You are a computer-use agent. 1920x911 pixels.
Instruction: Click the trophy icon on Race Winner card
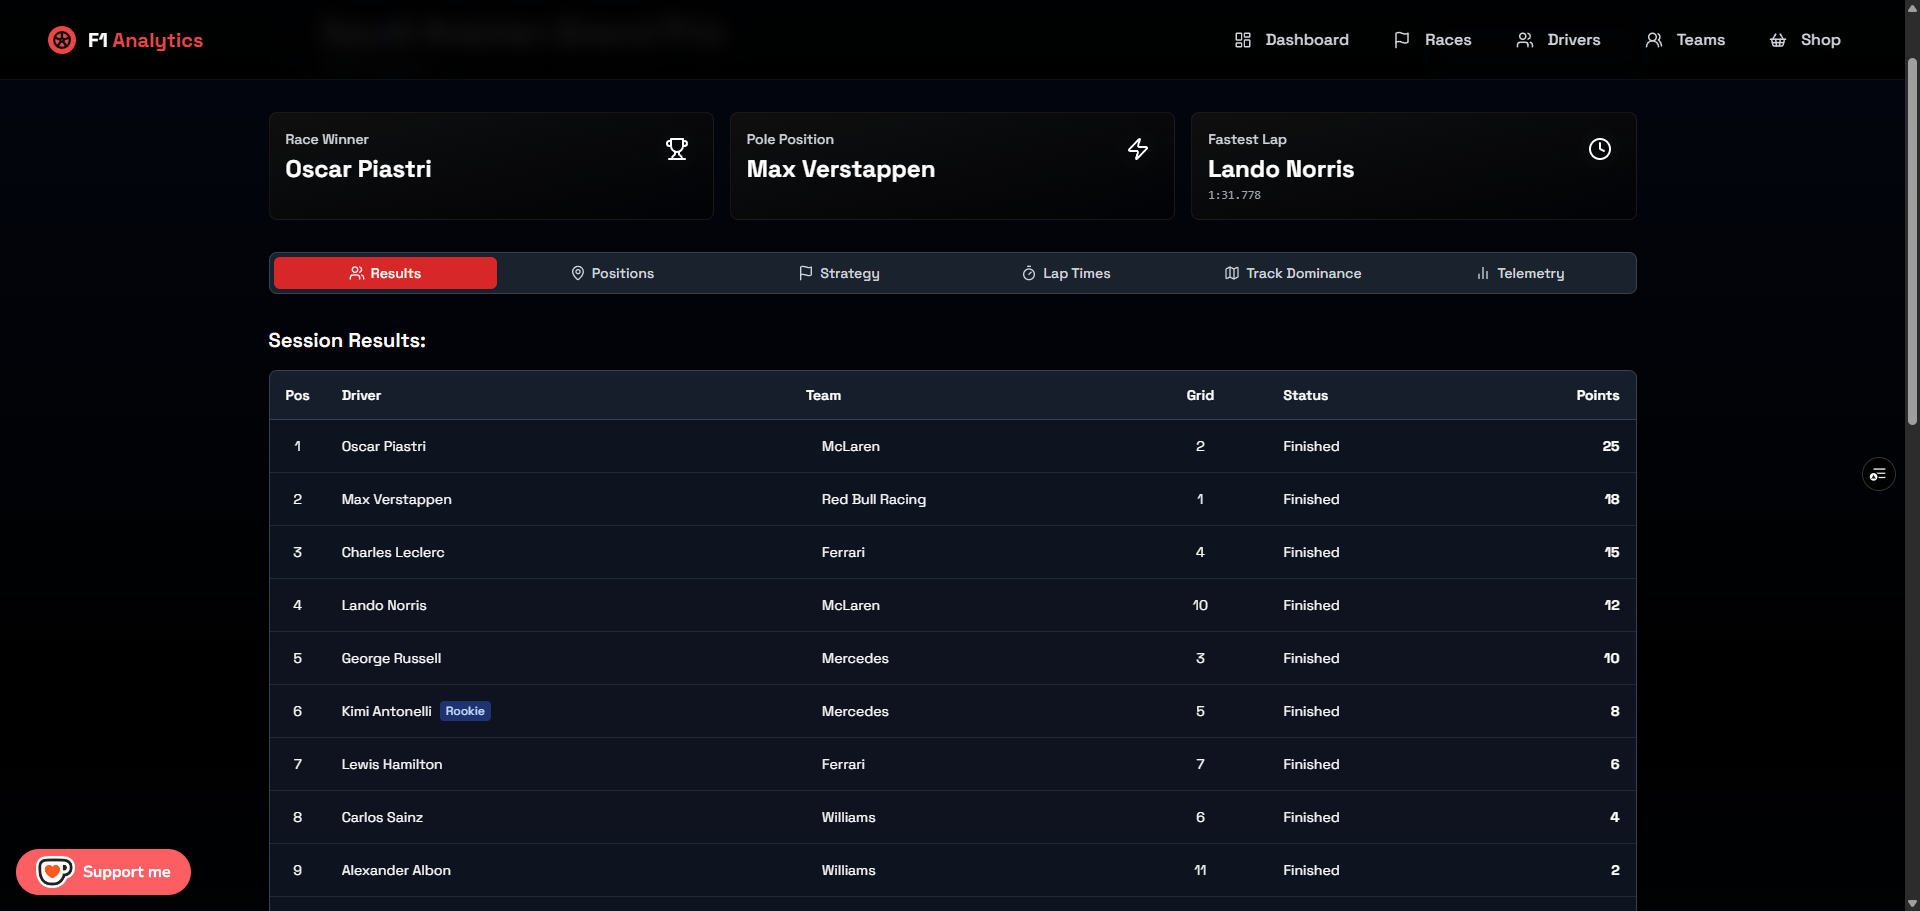(x=677, y=149)
